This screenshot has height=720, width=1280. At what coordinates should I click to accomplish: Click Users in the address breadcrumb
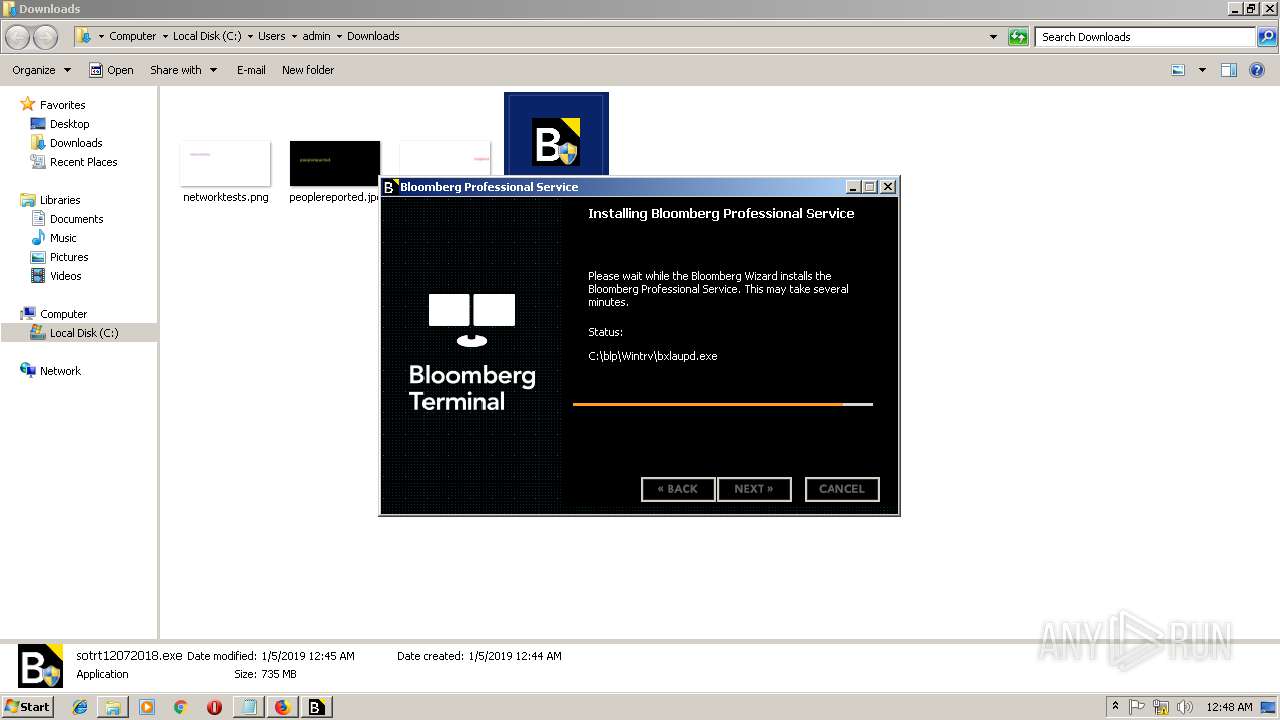click(x=271, y=36)
